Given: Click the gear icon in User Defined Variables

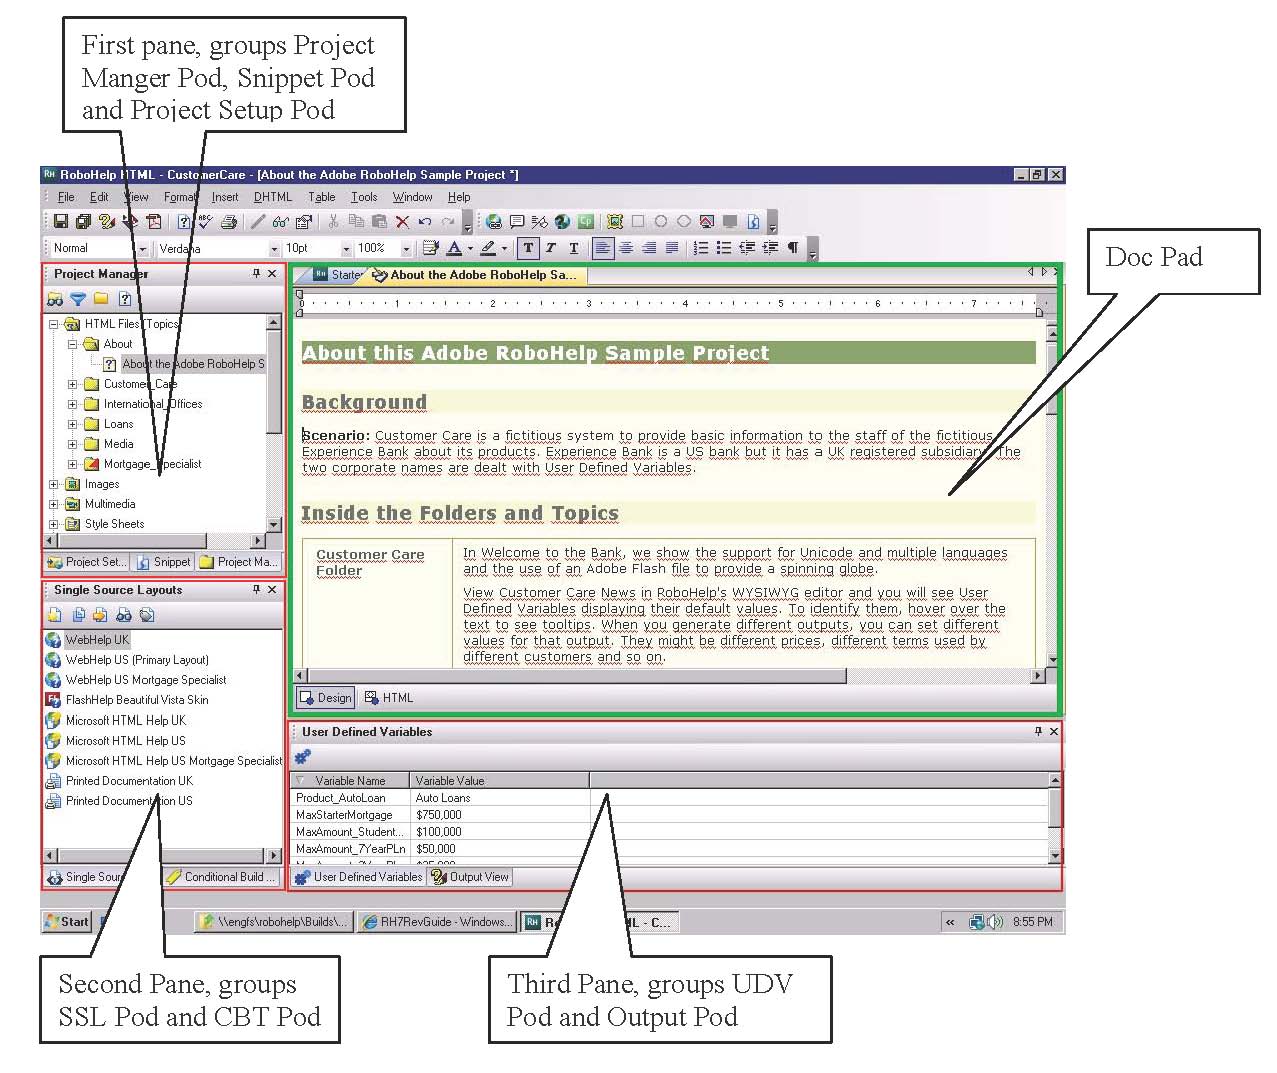Looking at the screenshot, I should [302, 757].
